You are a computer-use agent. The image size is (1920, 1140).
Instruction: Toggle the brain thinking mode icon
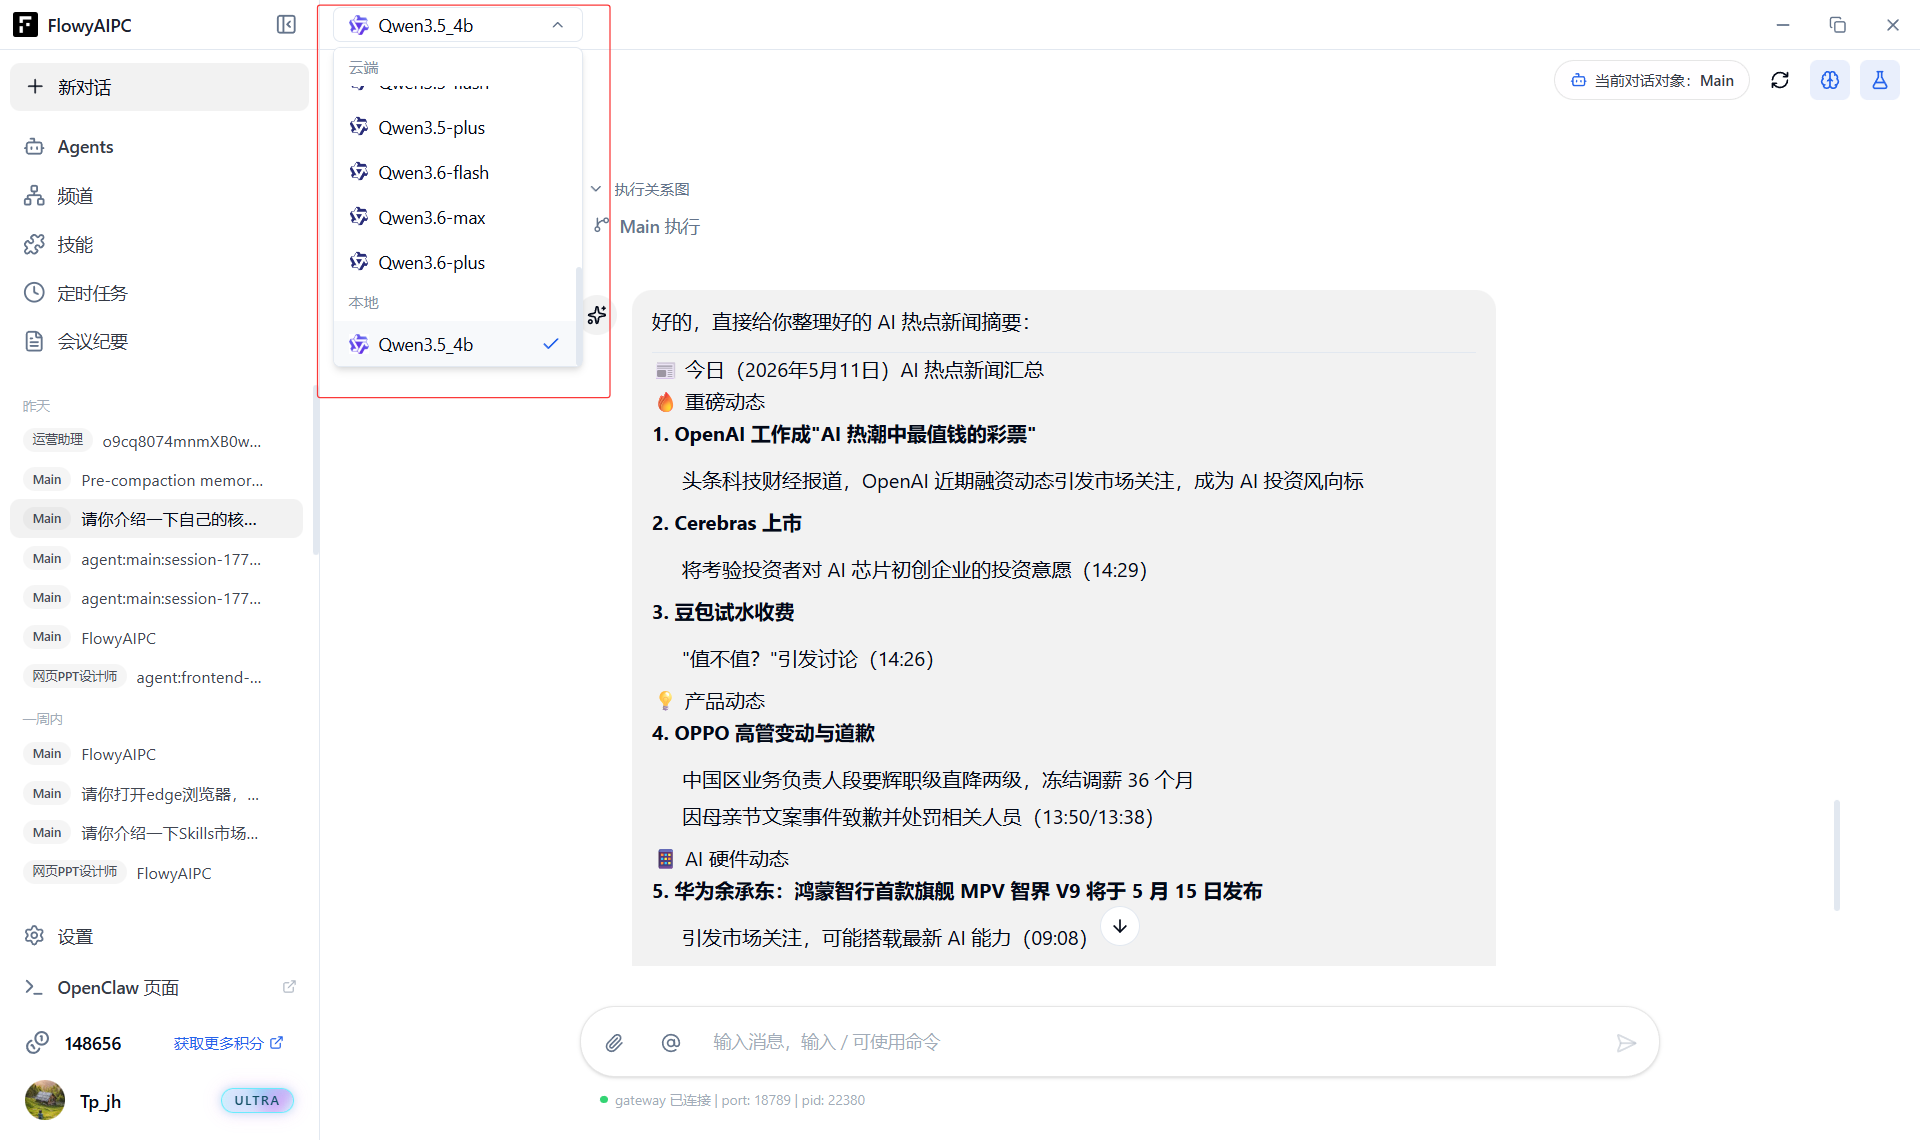(1830, 80)
